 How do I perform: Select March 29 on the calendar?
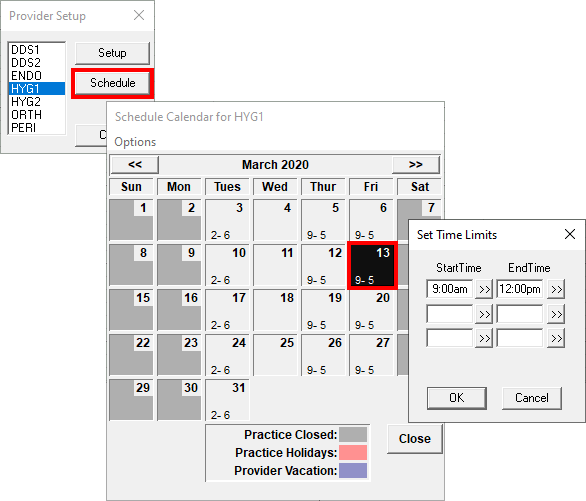click(x=131, y=400)
